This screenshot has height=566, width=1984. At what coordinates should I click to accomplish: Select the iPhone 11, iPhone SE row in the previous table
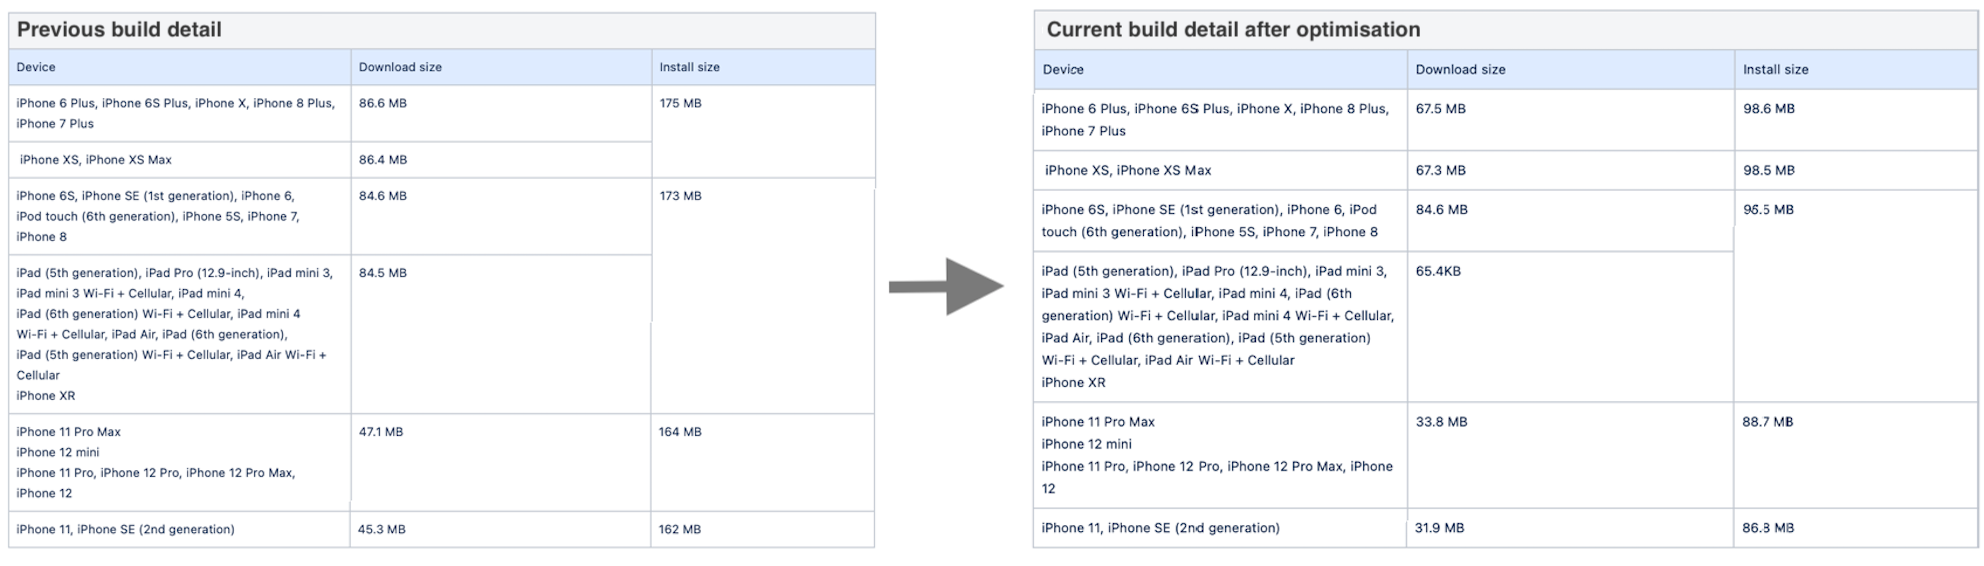coord(442,529)
